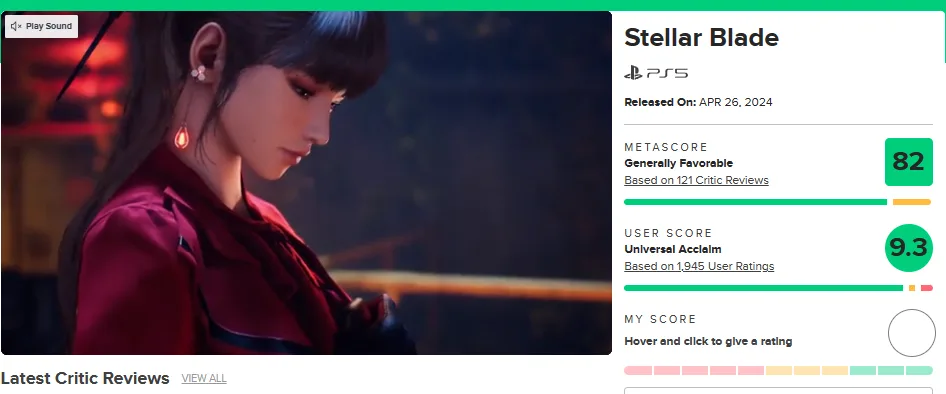View all latest critic reviews
The image size is (946, 394).
click(204, 378)
